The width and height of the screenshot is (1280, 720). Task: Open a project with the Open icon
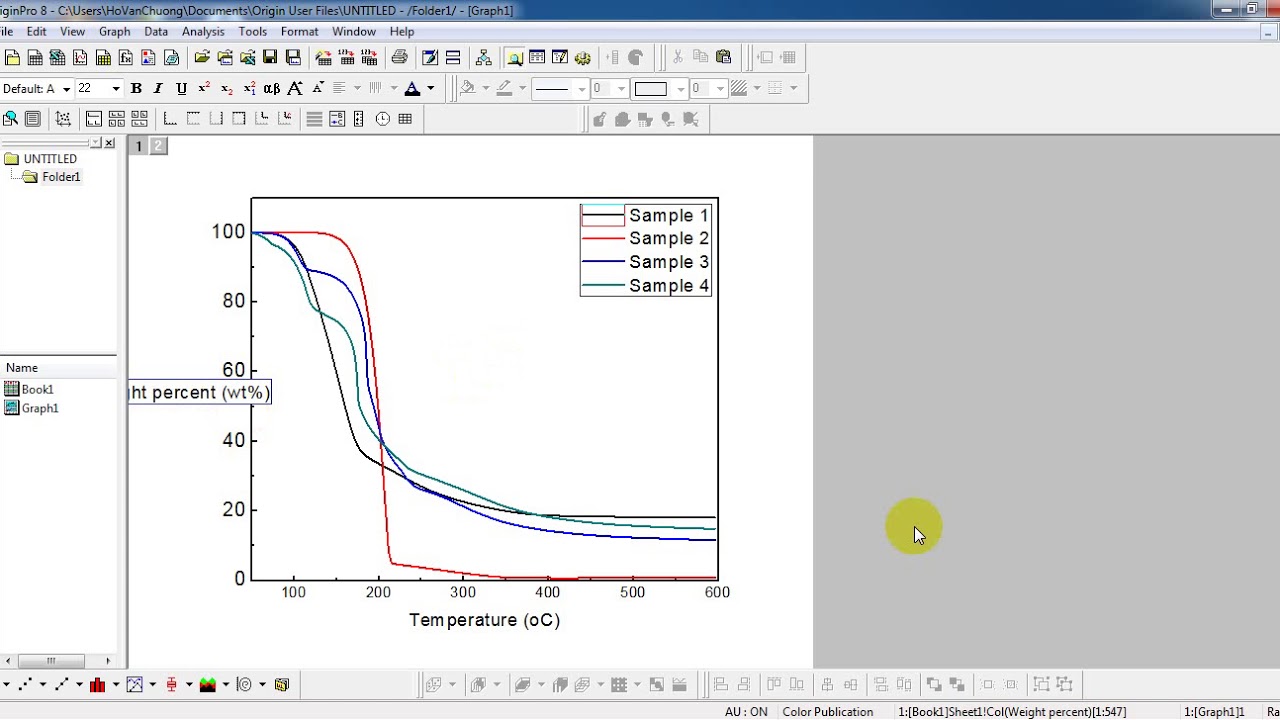coord(202,58)
